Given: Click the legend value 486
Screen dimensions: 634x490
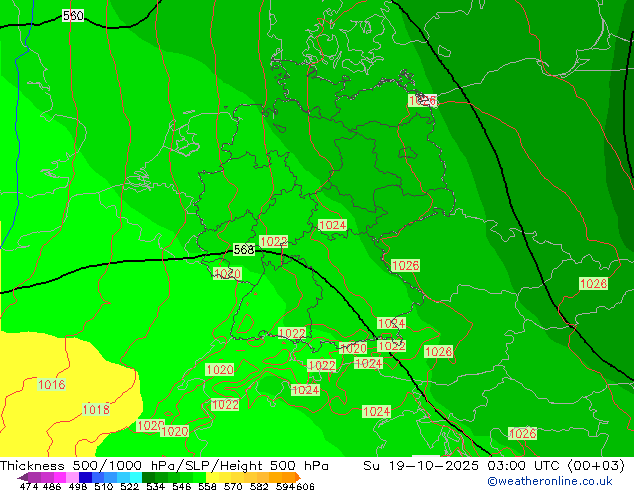Looking at the screenshot, I should [x=52, y=486].
